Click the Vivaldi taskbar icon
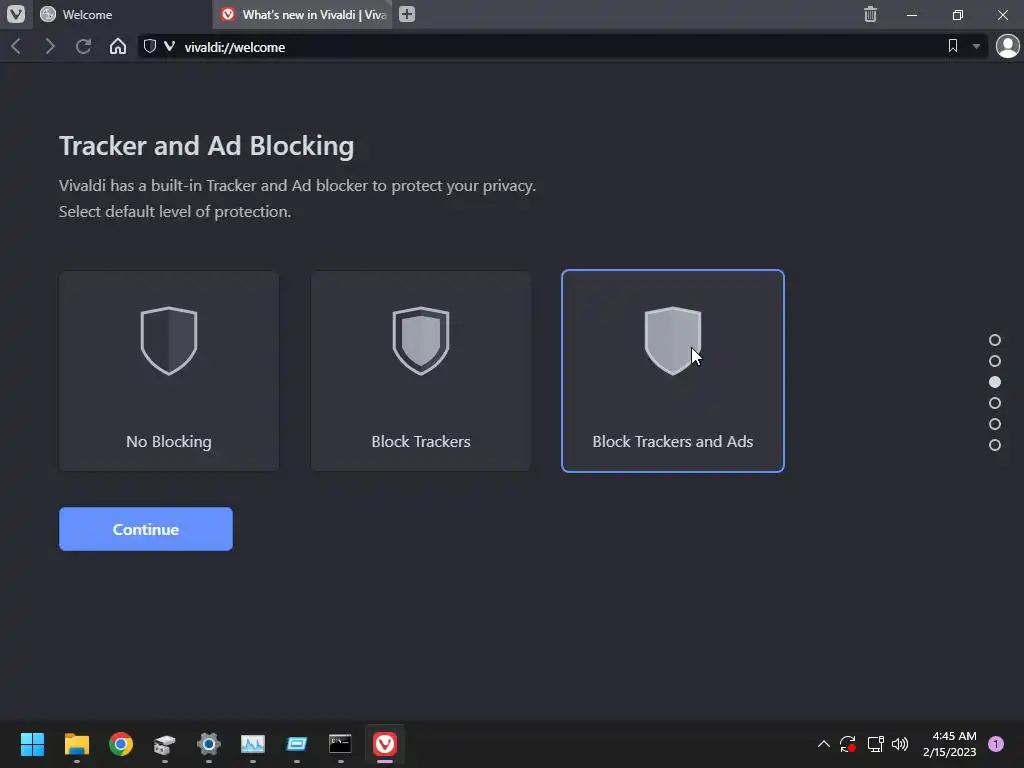 385,744
